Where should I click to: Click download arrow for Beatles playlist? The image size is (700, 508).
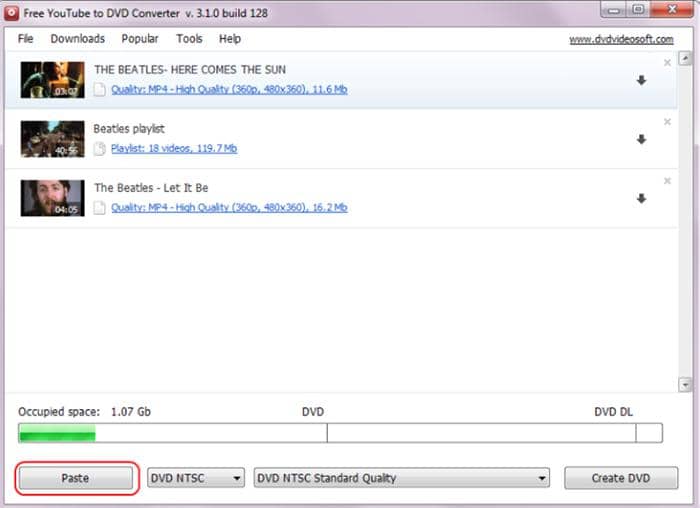[x=642, y=139]
